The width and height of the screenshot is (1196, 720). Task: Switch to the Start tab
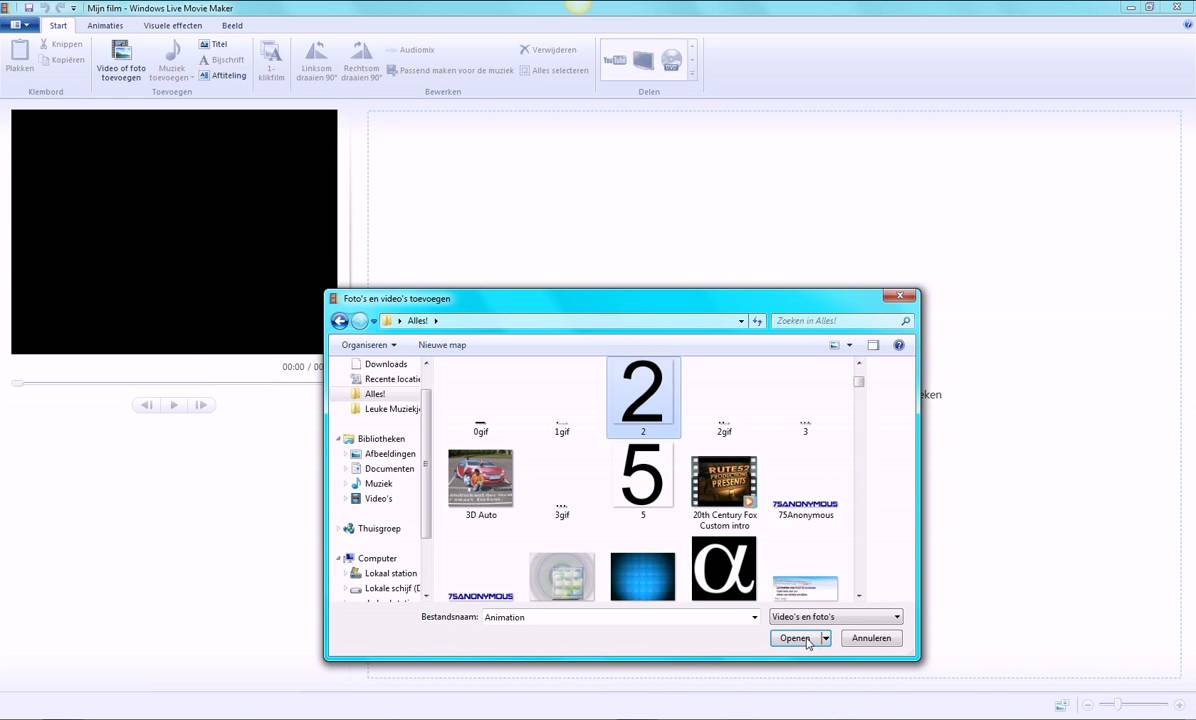[58, 25]
